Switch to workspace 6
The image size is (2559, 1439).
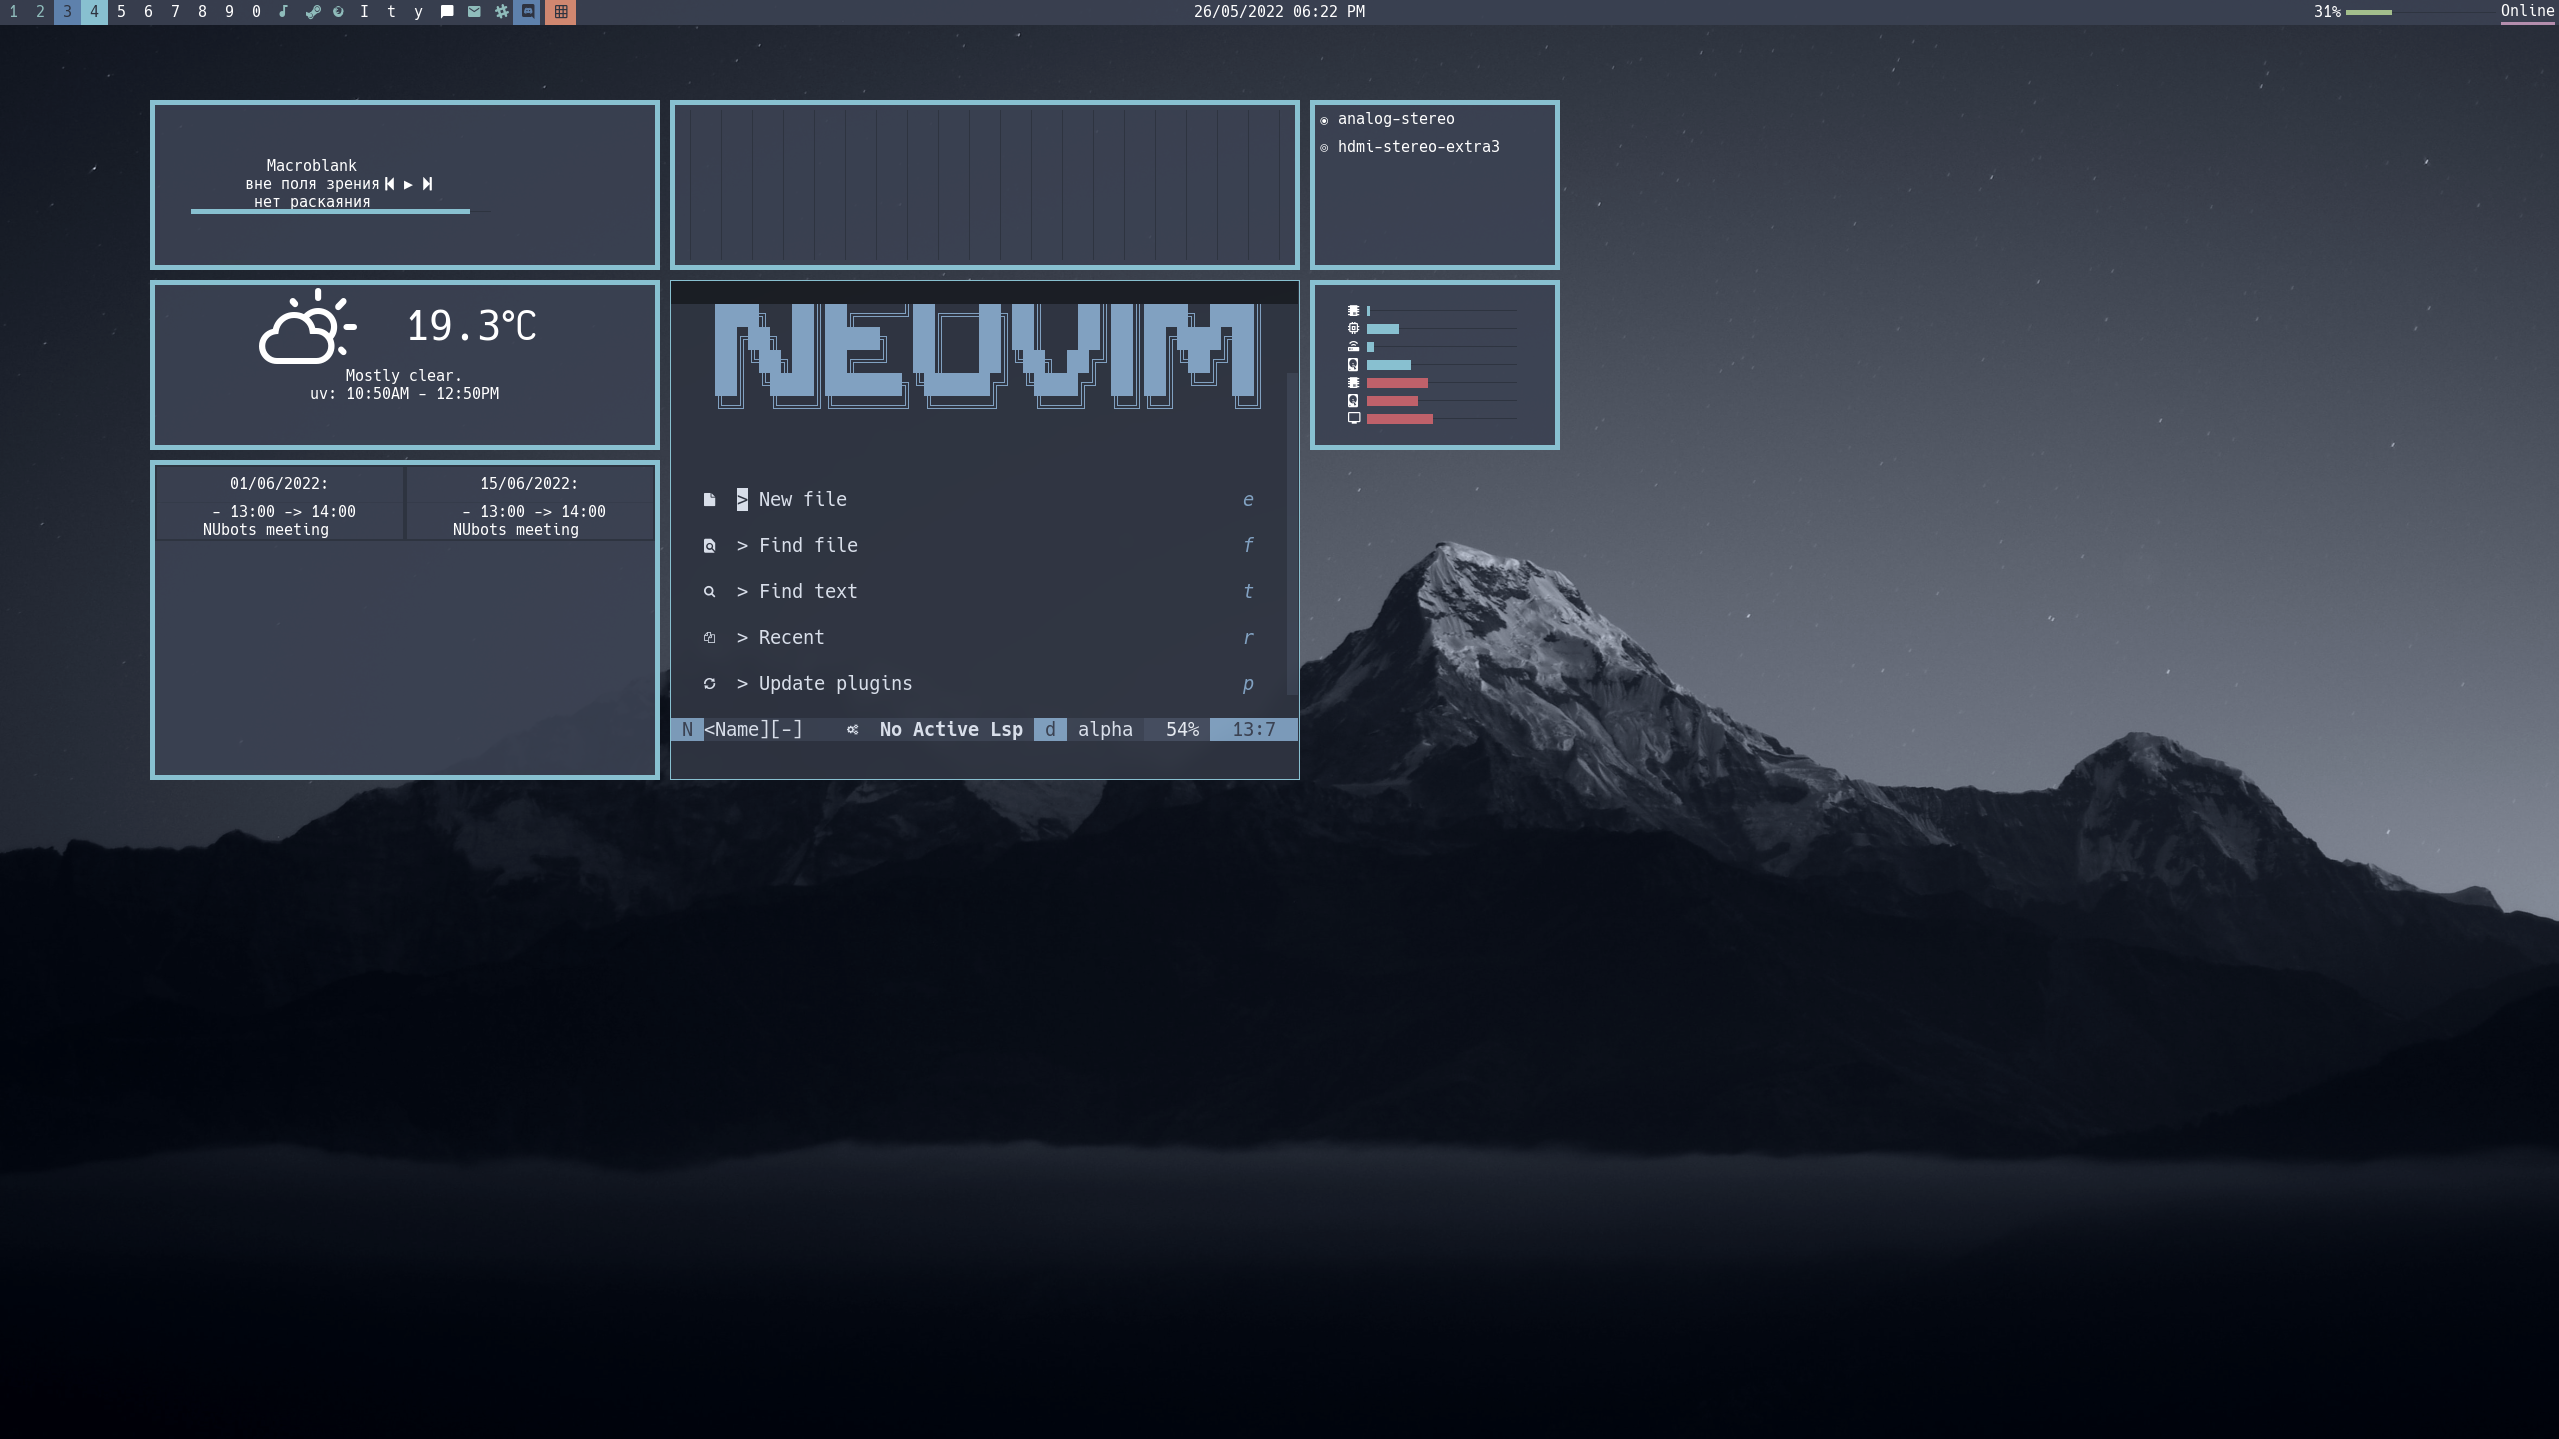pyautogui.click(x=148, y=12)
